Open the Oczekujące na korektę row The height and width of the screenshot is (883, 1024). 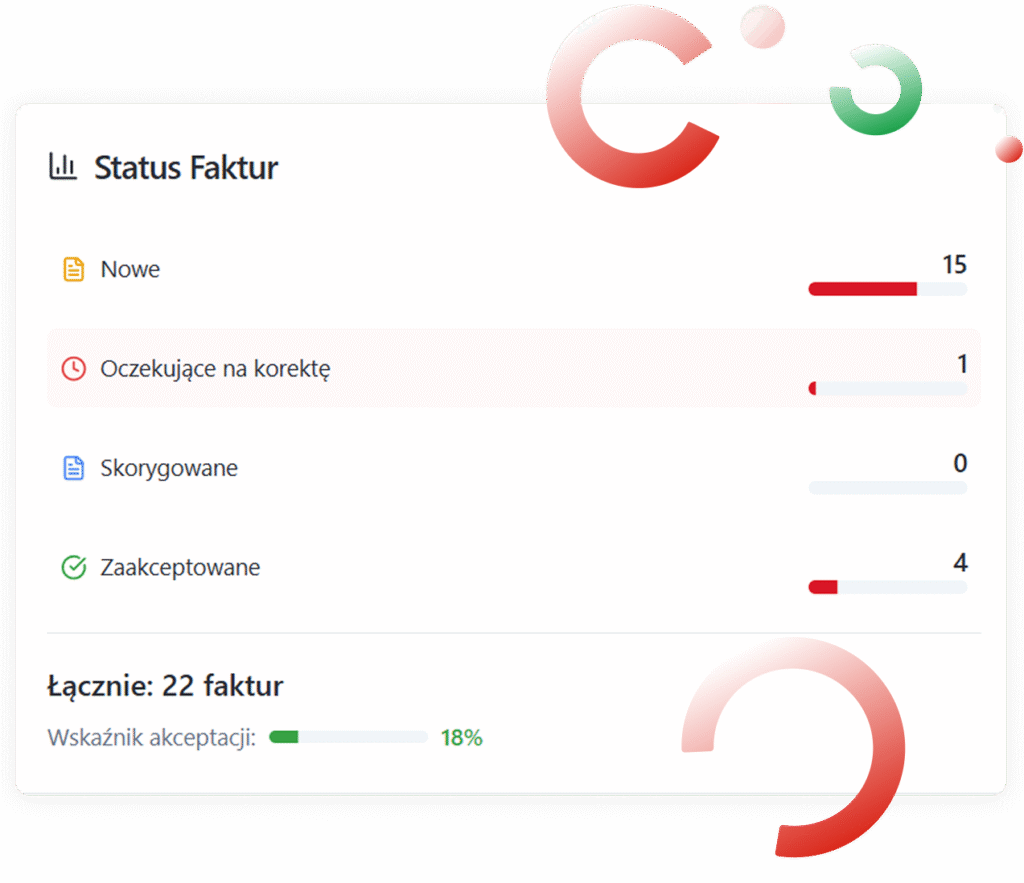coord(215,368)
